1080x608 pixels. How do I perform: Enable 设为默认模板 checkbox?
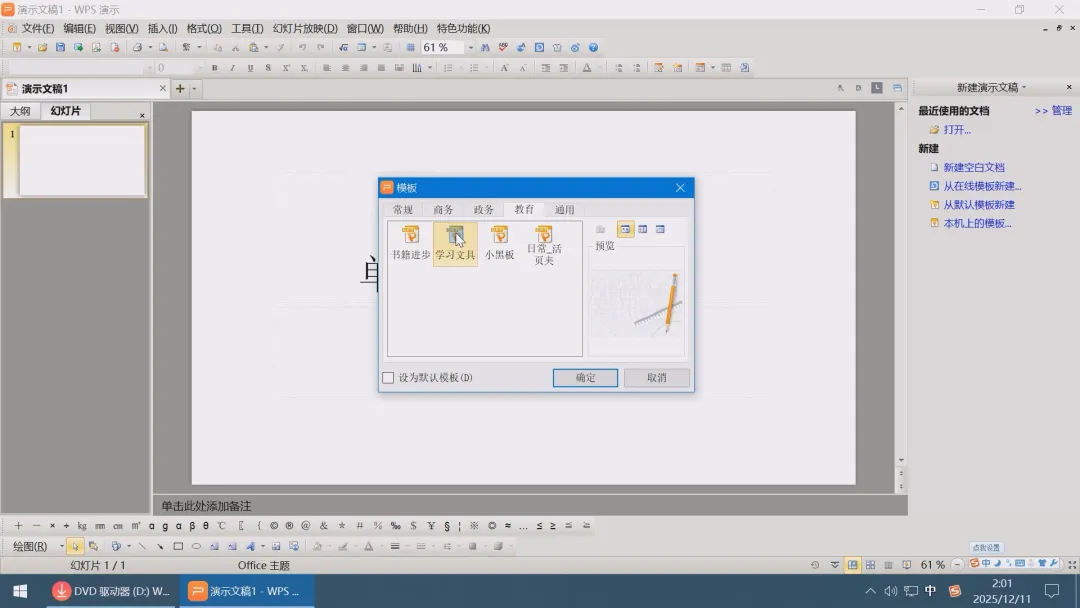(388, 377)
